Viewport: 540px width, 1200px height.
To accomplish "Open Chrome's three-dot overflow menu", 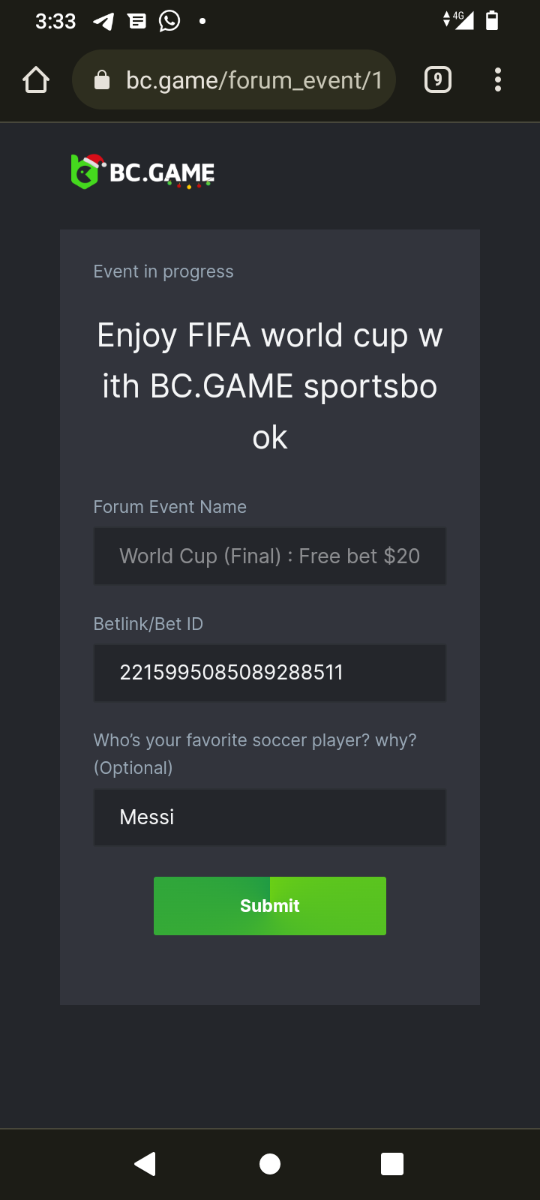I will click(x=498, y=80).
